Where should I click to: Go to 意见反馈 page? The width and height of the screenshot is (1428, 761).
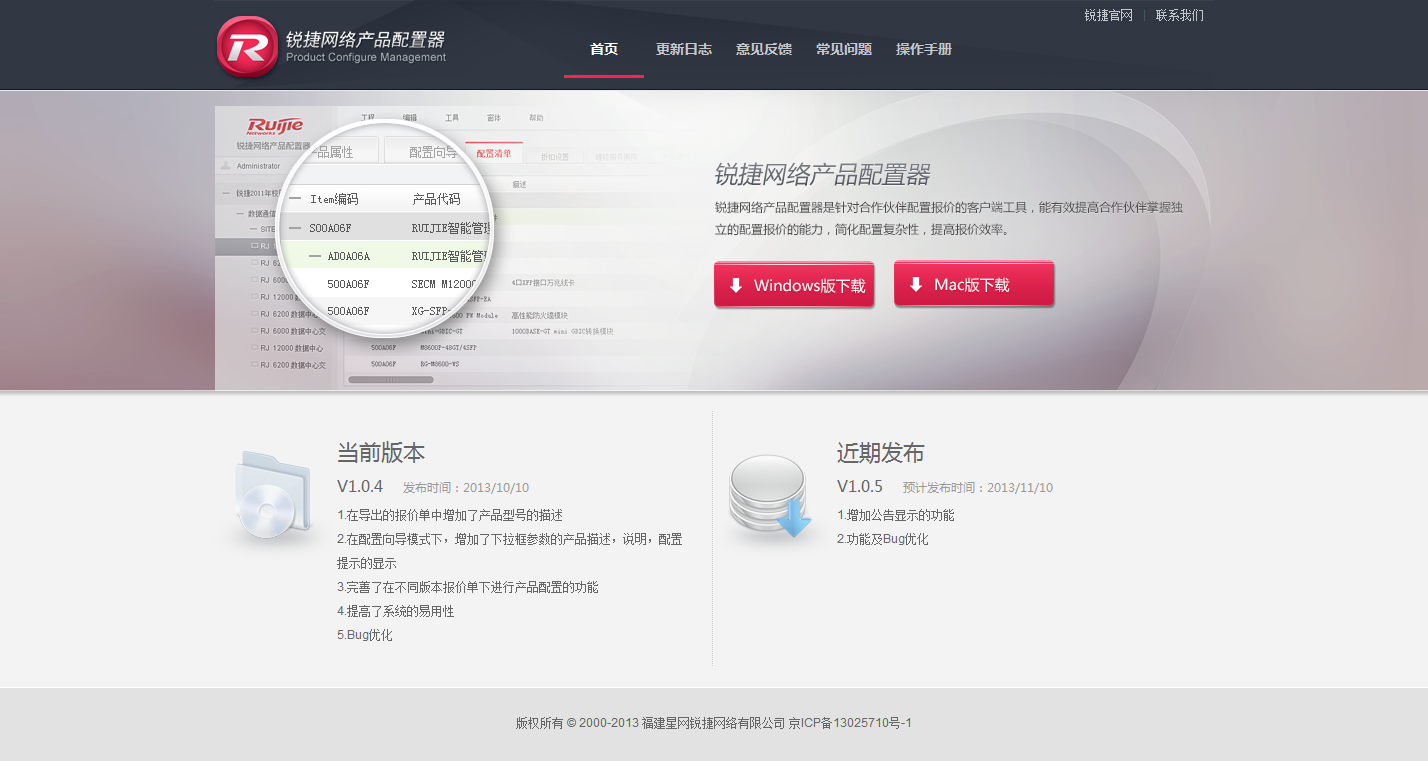click(x=764, y=49)
